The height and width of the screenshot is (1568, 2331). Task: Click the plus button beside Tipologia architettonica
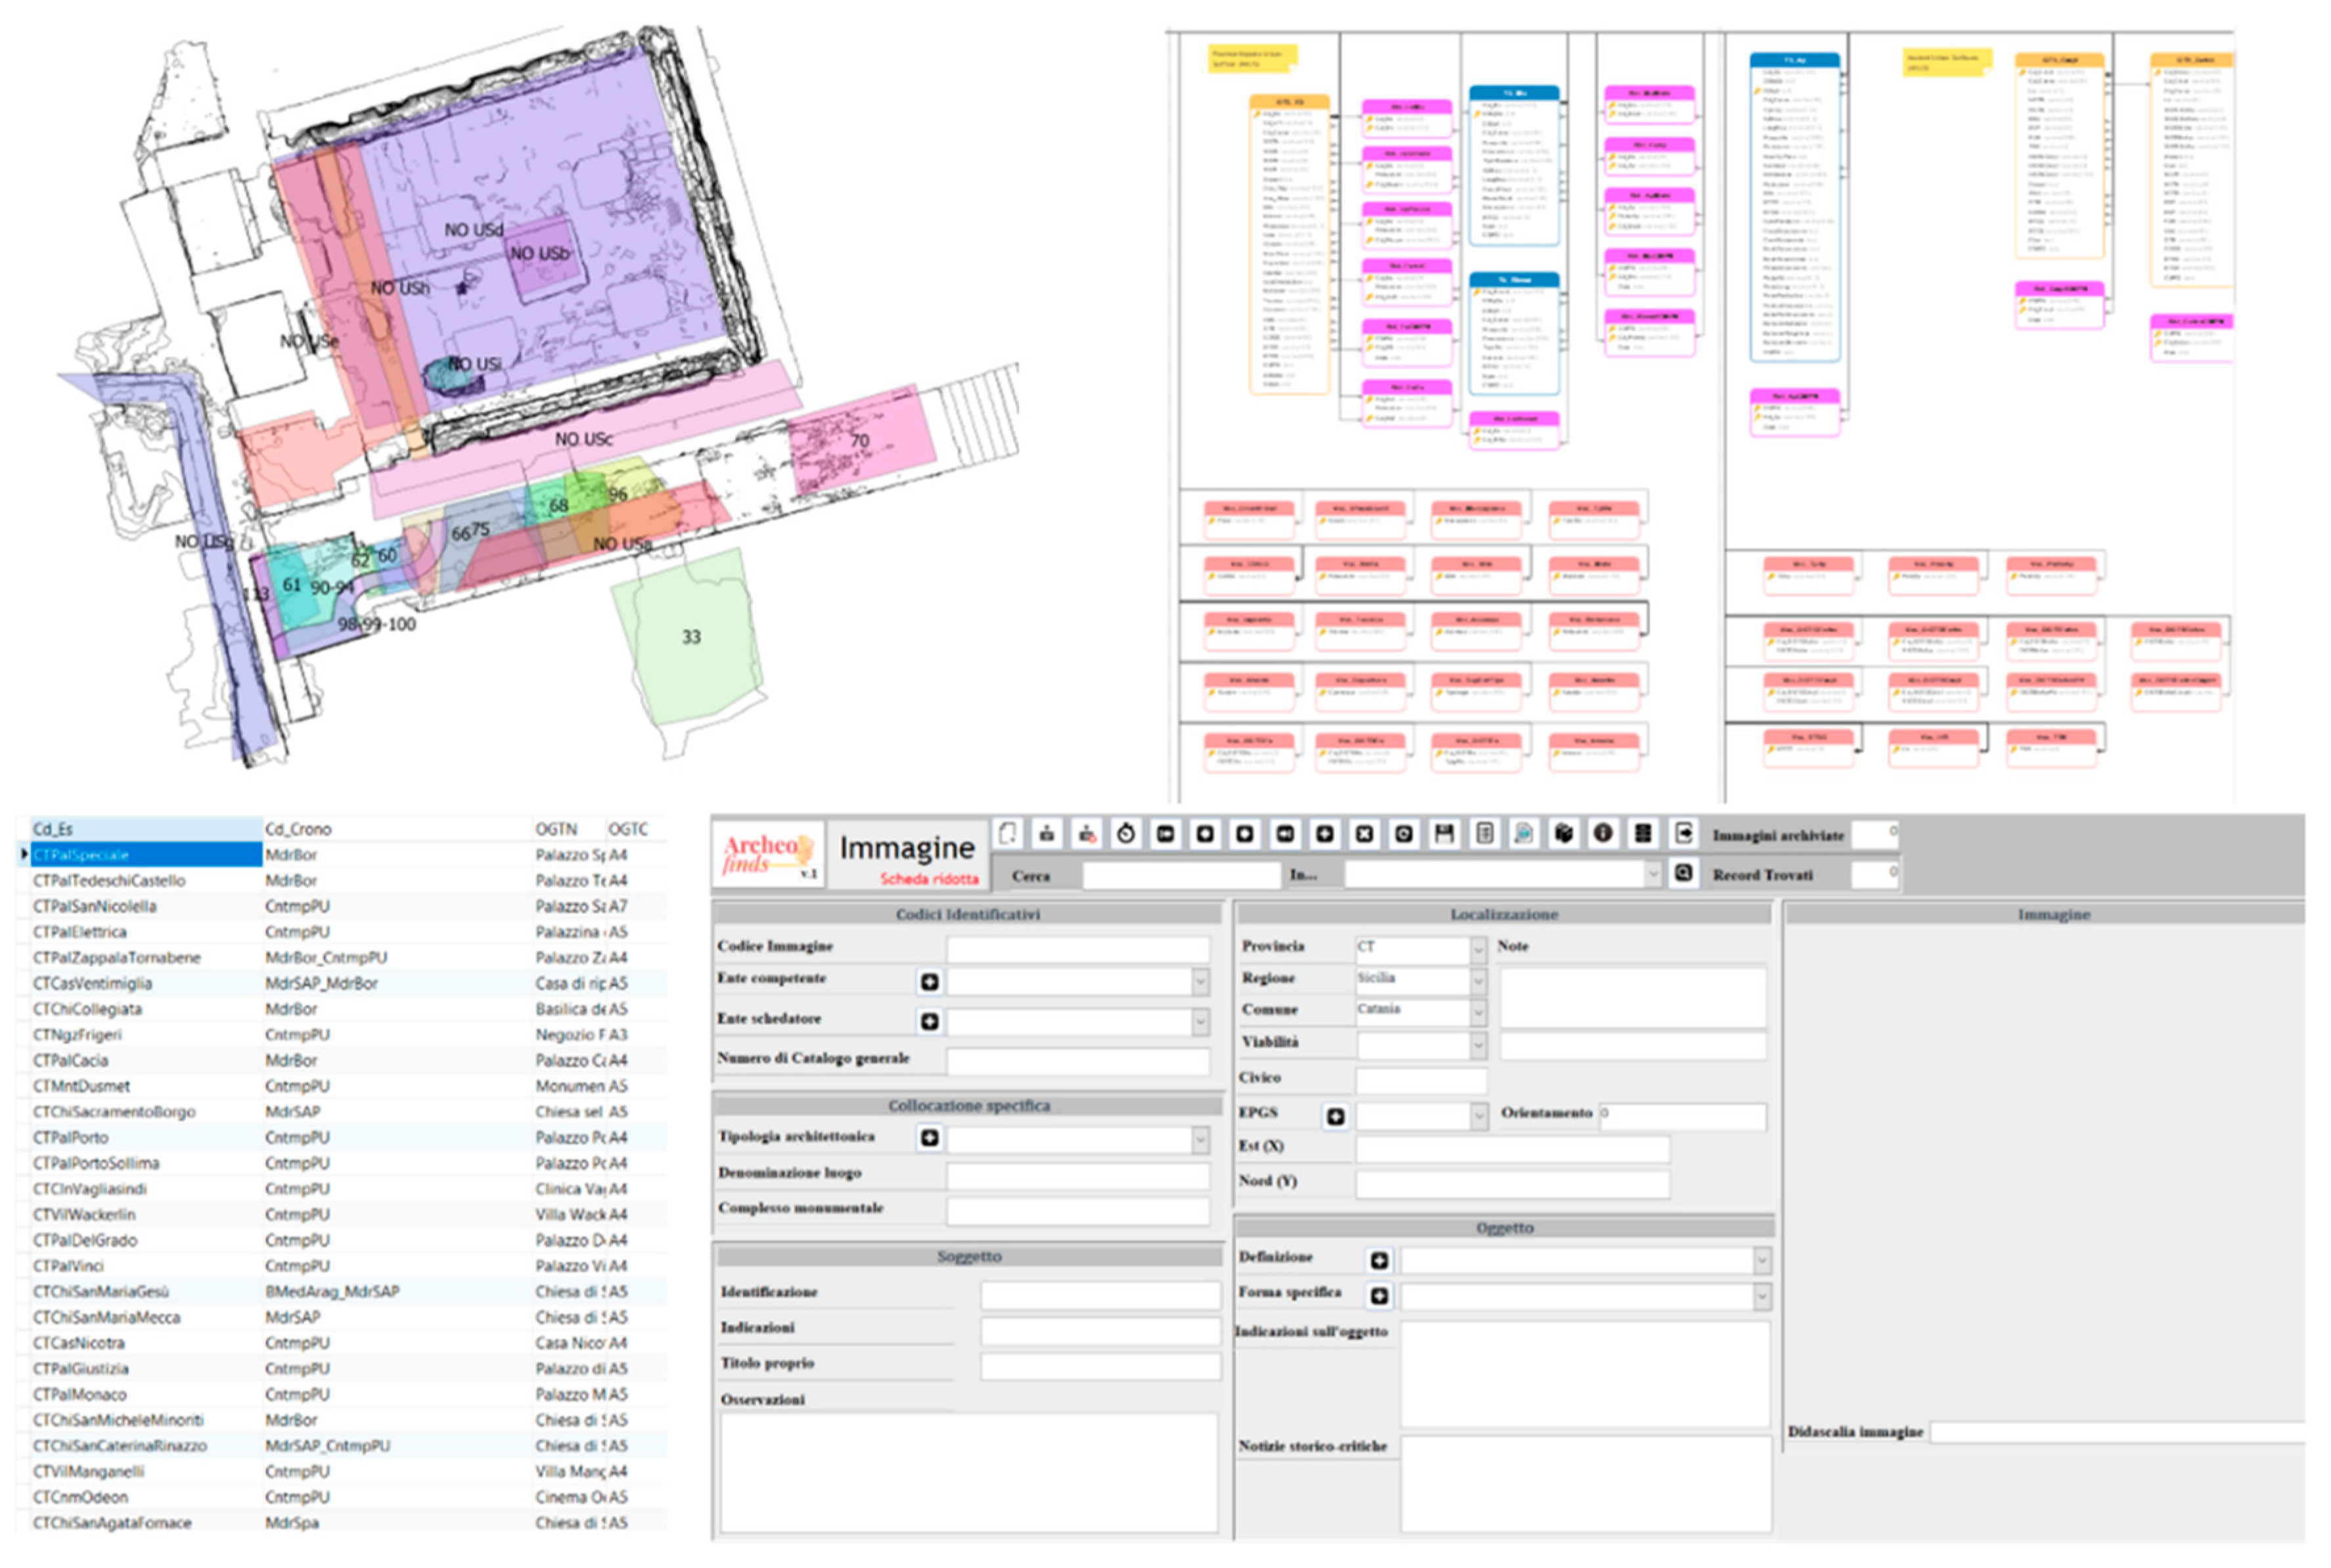tap(929, 1138)
